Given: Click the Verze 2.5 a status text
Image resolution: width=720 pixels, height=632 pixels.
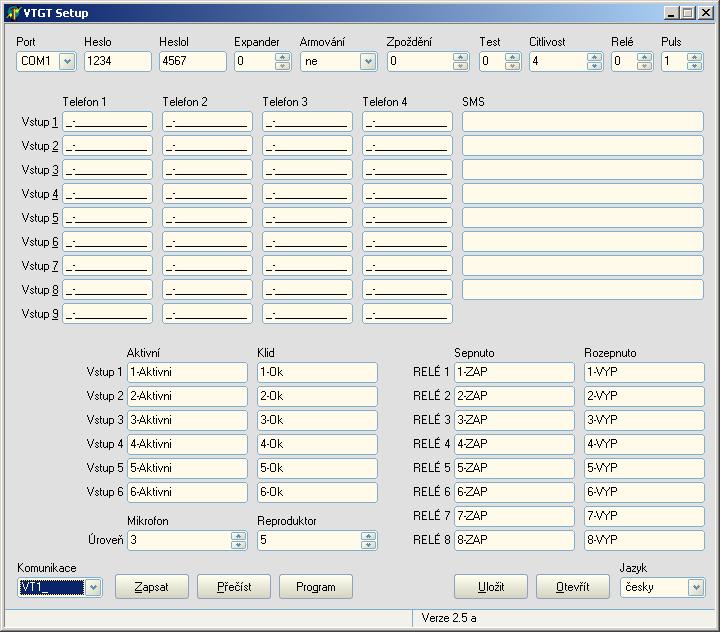Looking at the screenshot, I should [x=449, y=618].
